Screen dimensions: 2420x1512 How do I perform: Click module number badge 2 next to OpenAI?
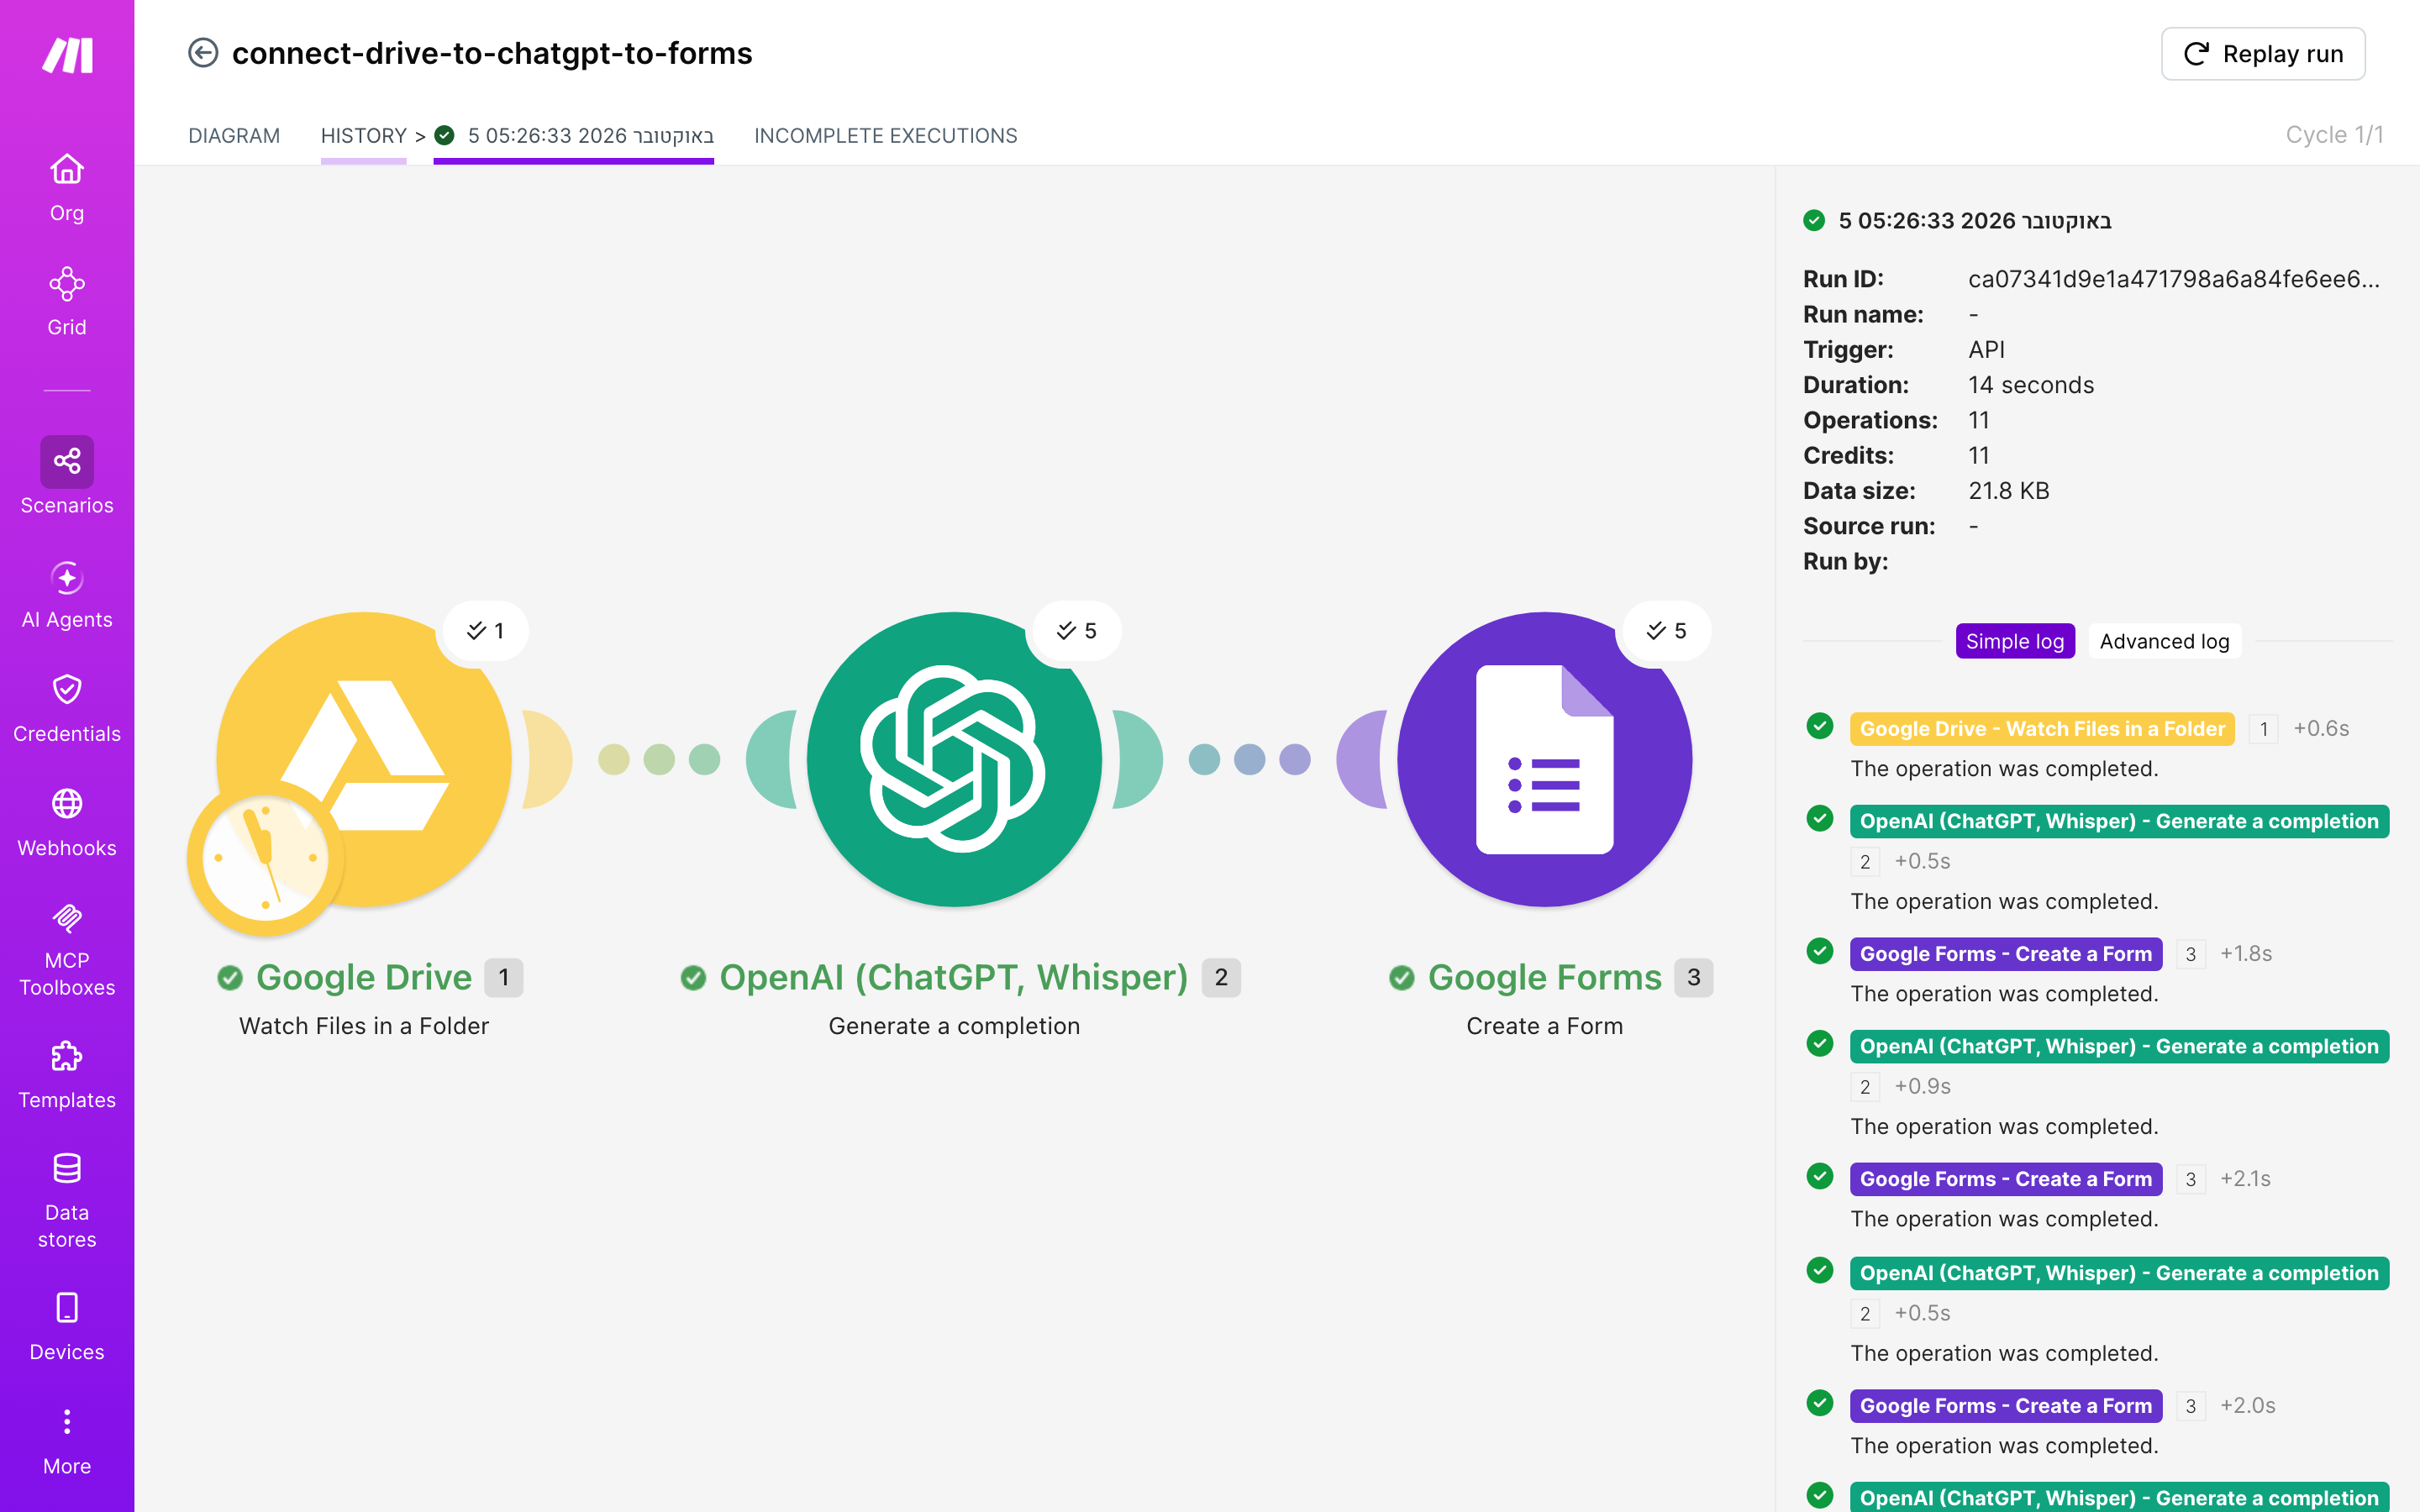1221,977
